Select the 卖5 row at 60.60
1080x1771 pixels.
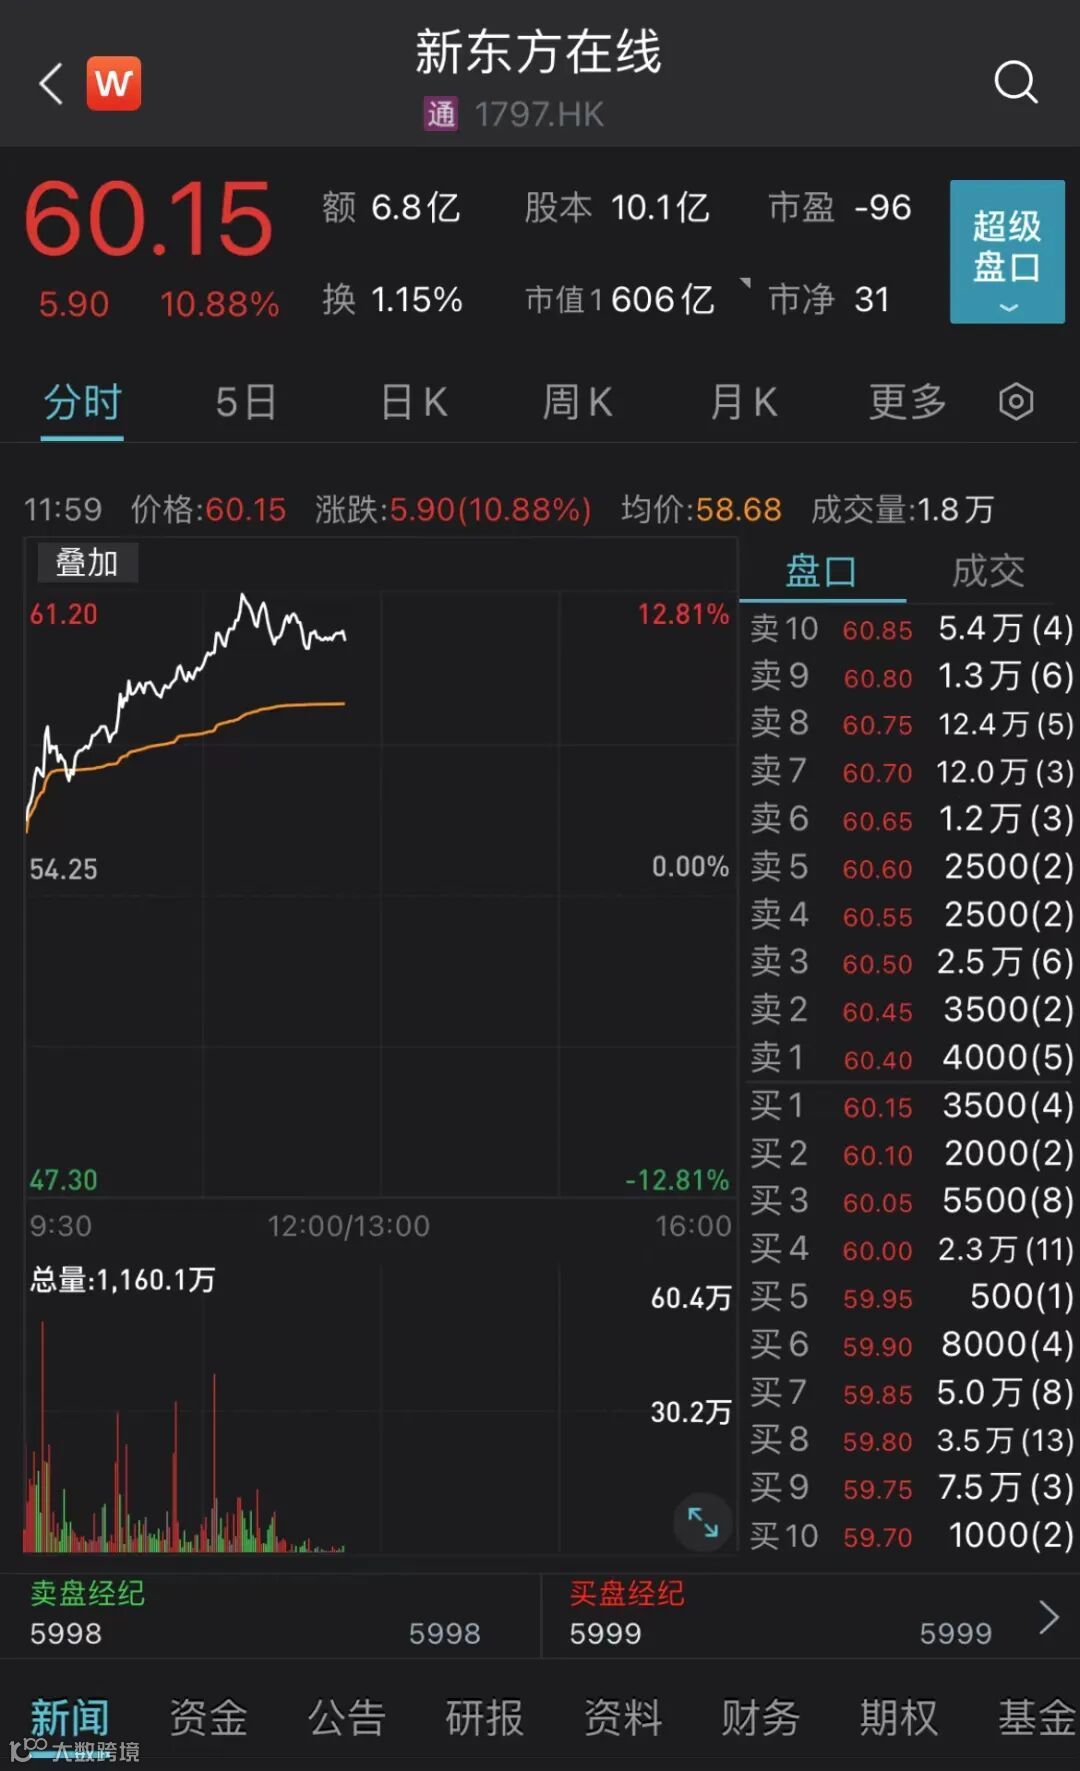point(911,867)
